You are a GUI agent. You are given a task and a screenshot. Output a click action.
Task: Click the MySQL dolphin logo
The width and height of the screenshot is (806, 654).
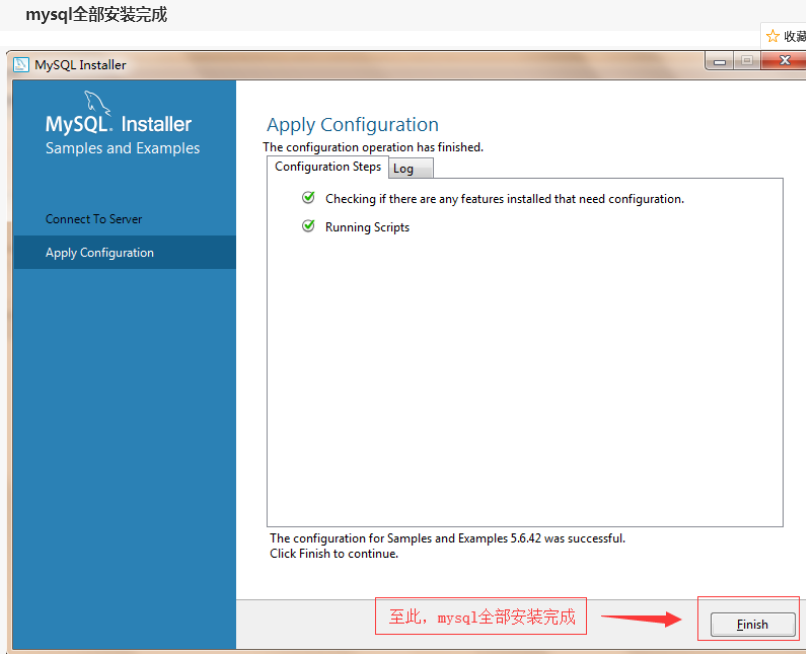97,103
